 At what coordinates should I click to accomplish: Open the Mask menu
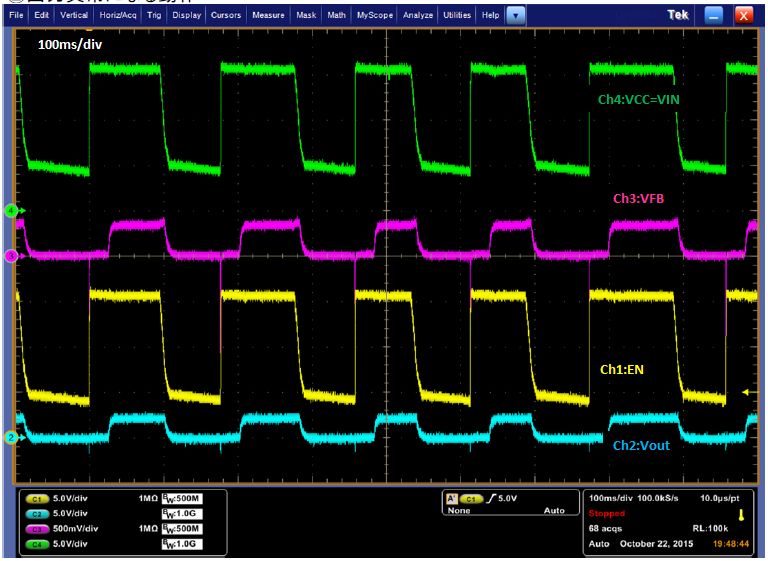pyautogui.click(x=306, y=15)
